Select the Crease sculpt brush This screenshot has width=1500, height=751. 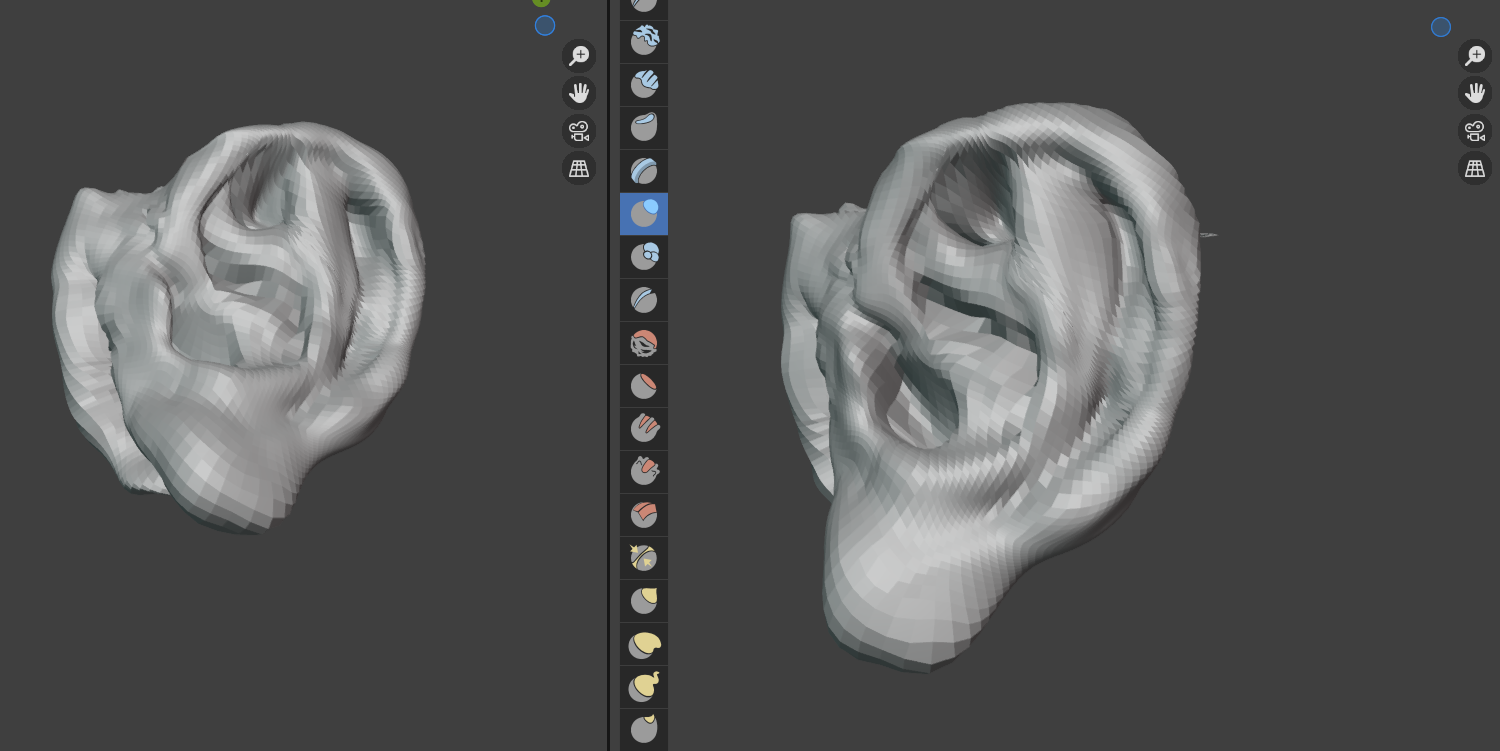pos(644,300)
